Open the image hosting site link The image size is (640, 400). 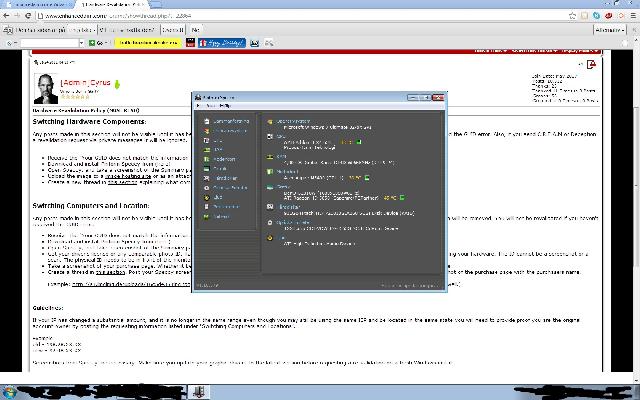tap(128, 176)
